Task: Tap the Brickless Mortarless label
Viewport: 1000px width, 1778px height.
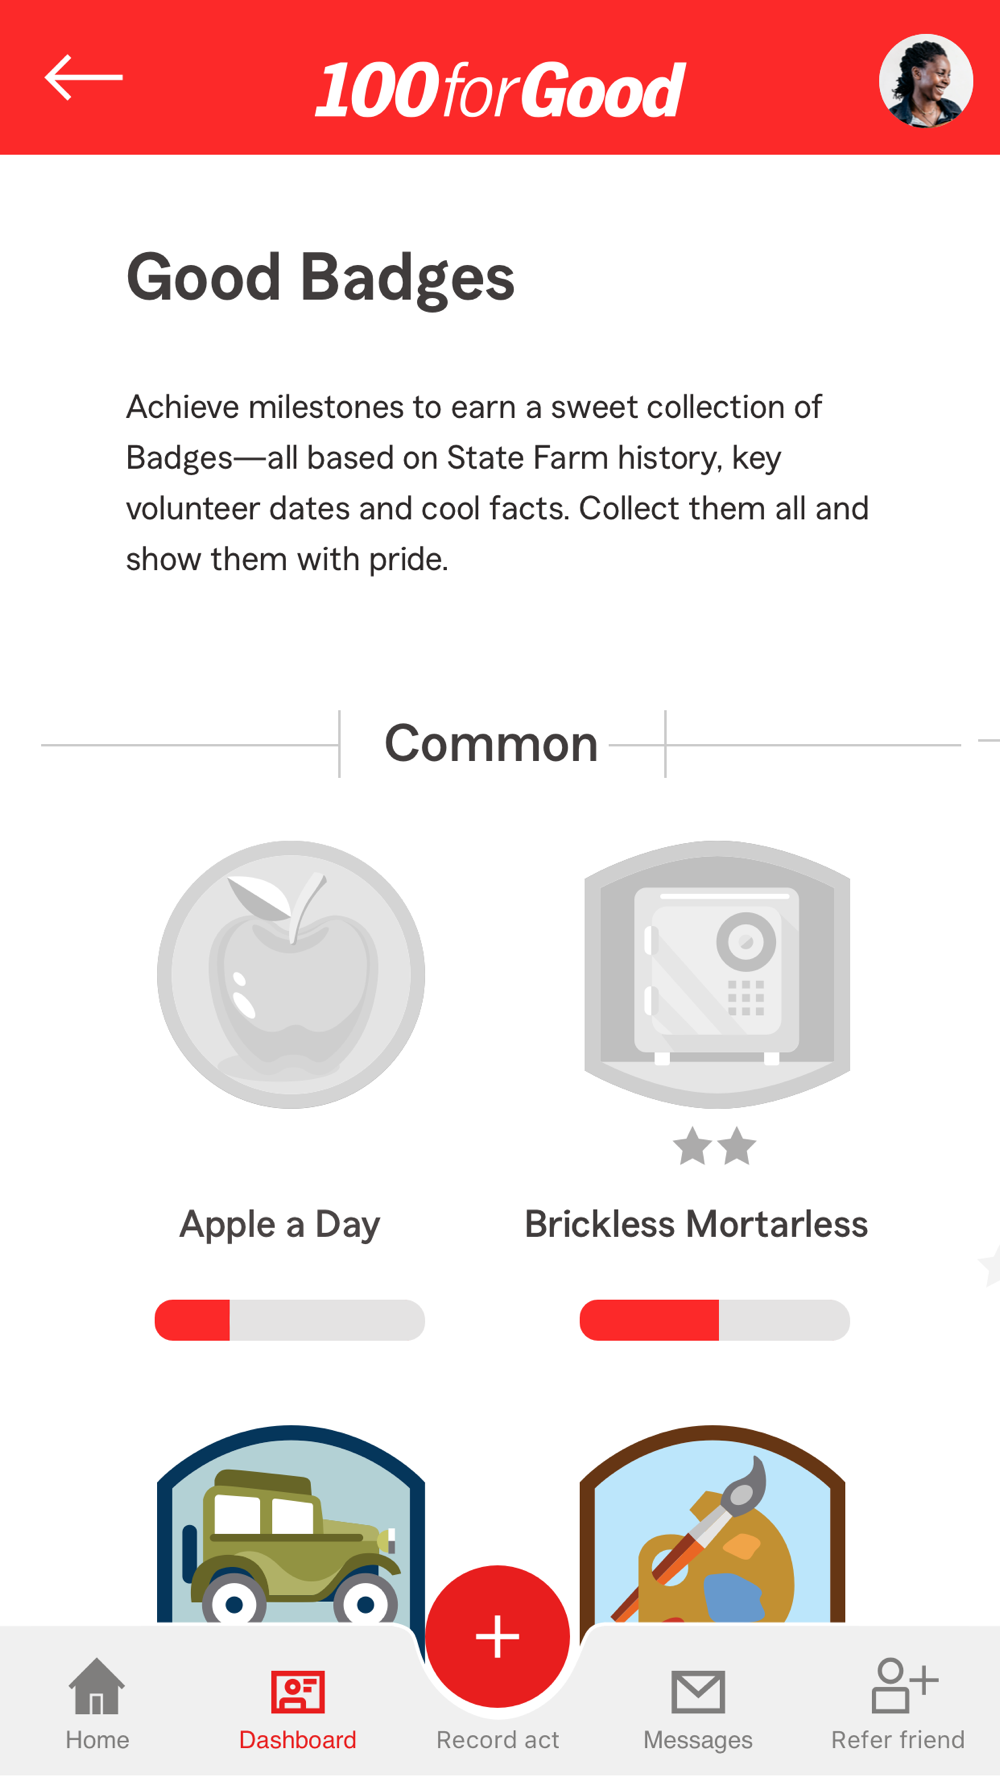Action: tap(696, 1224)
